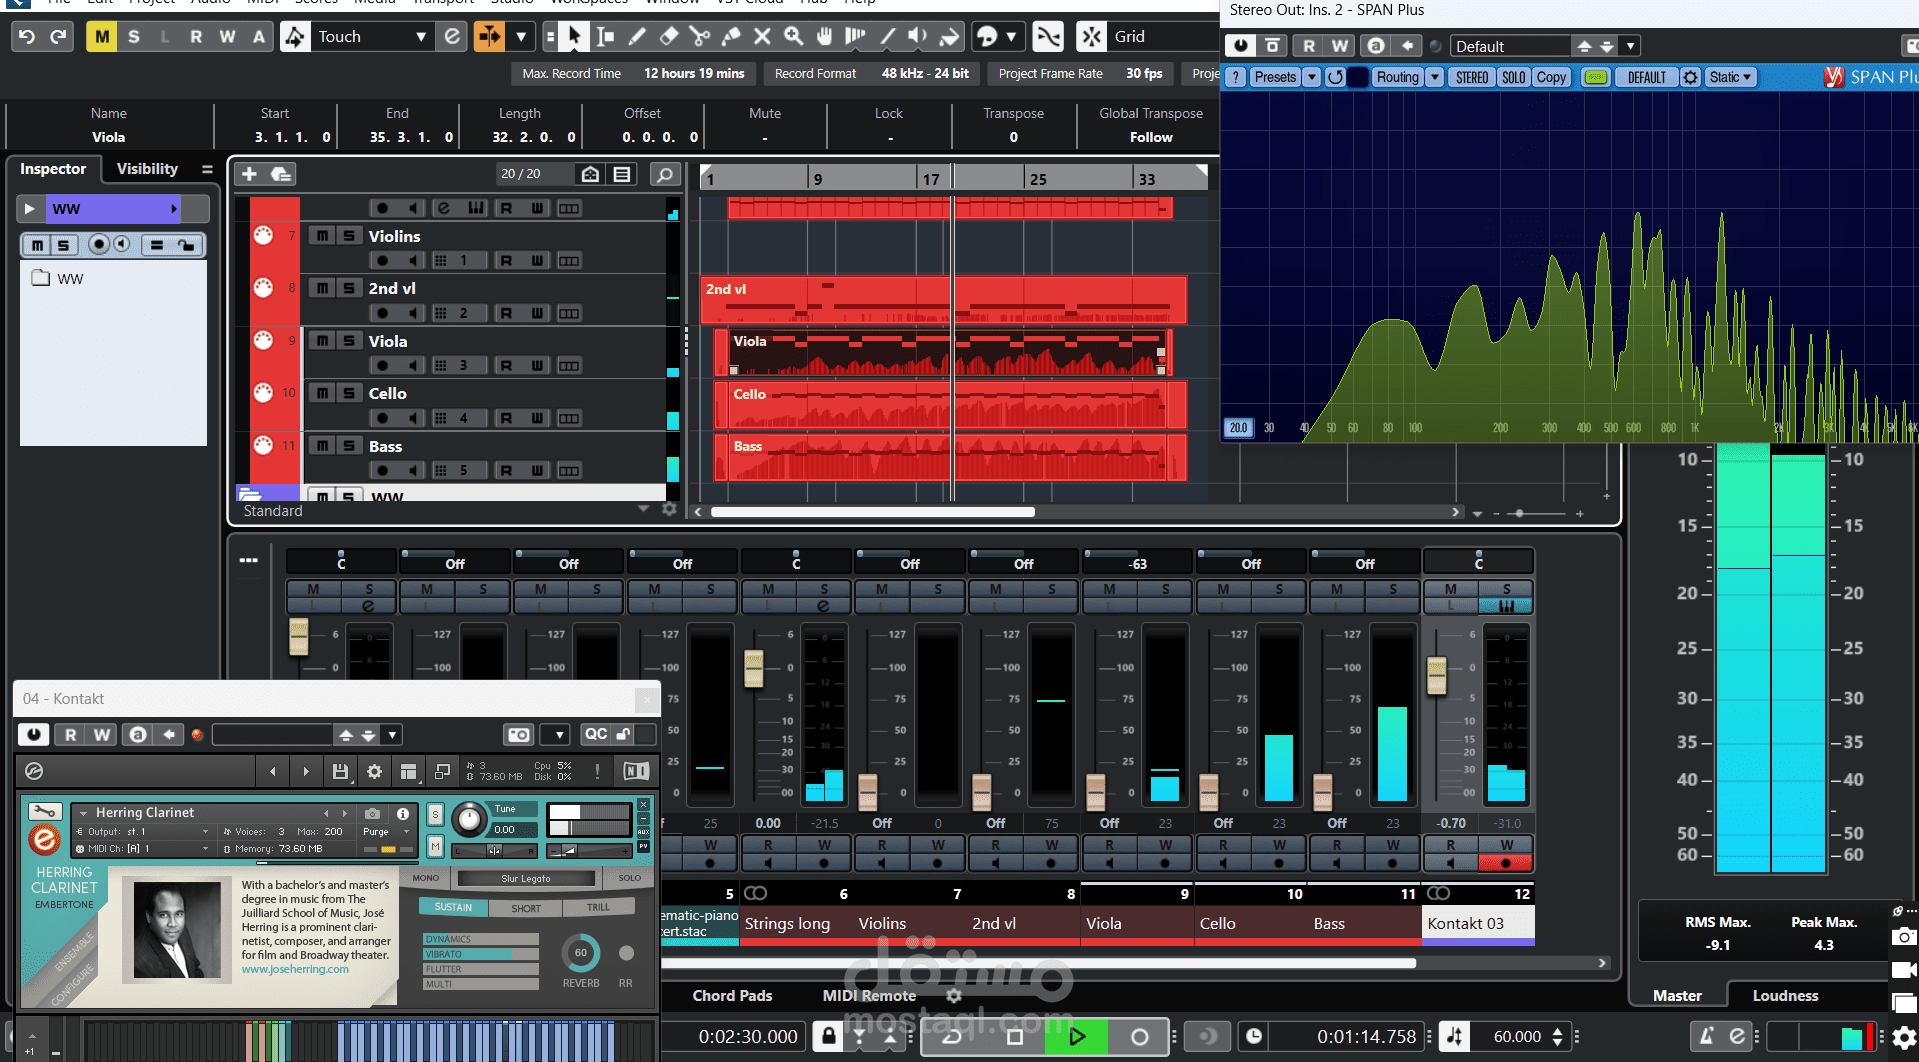Click the SOLO button in SPAN Plus
1919x1062 pixels.
(x=1514, y=77)
